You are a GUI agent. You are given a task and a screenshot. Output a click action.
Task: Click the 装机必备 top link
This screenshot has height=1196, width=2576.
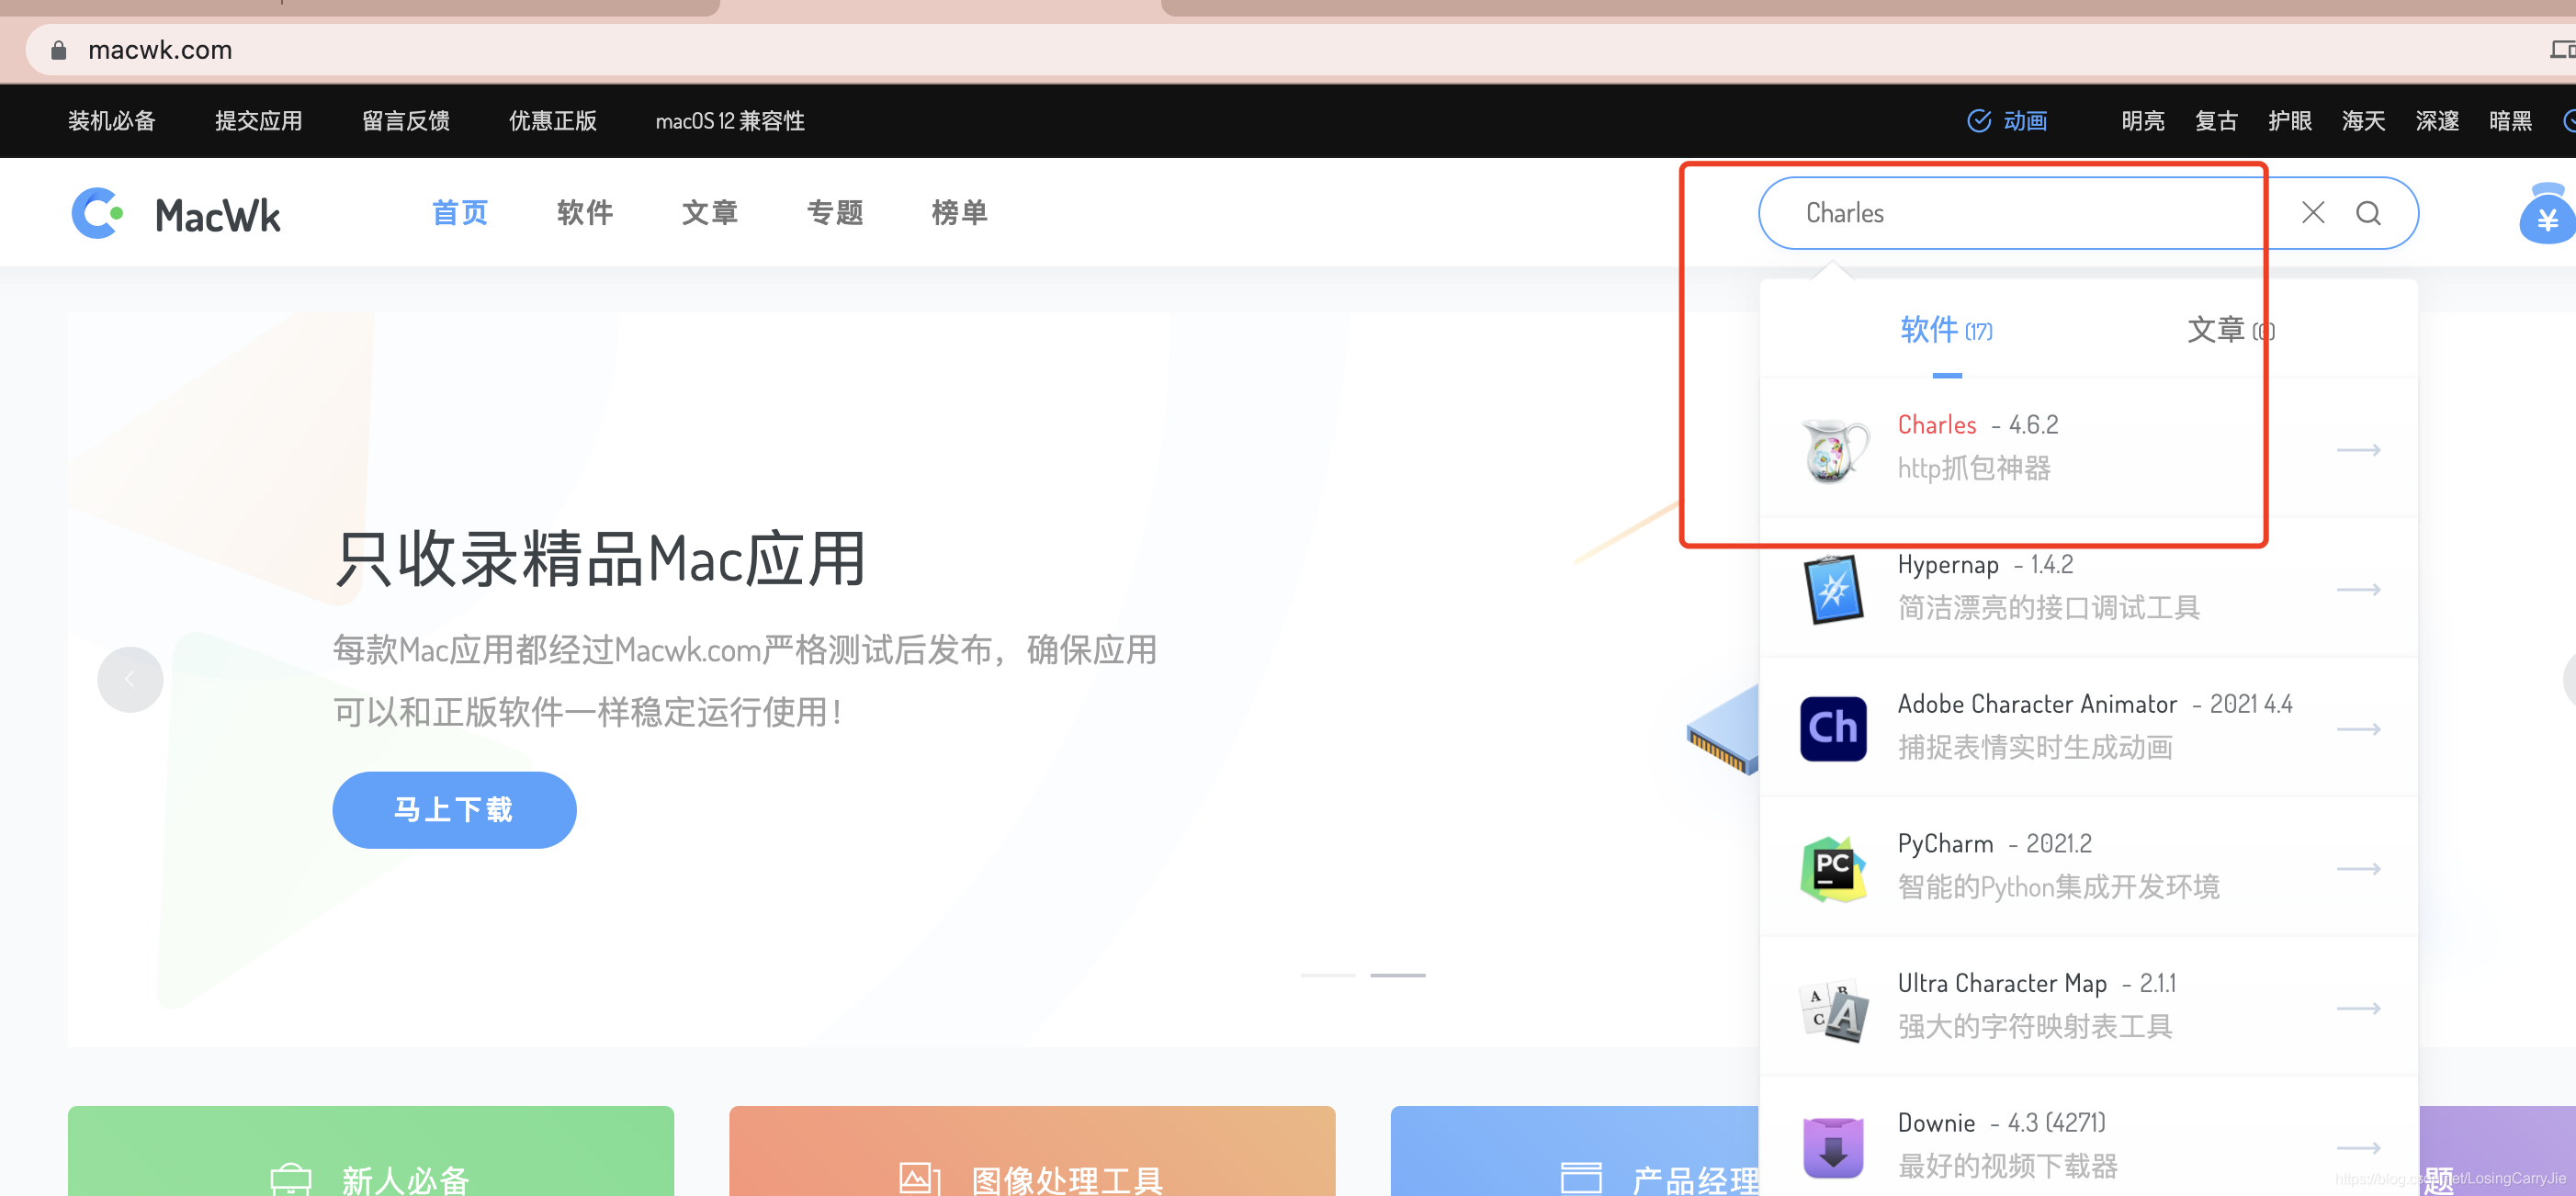point(112,121)
